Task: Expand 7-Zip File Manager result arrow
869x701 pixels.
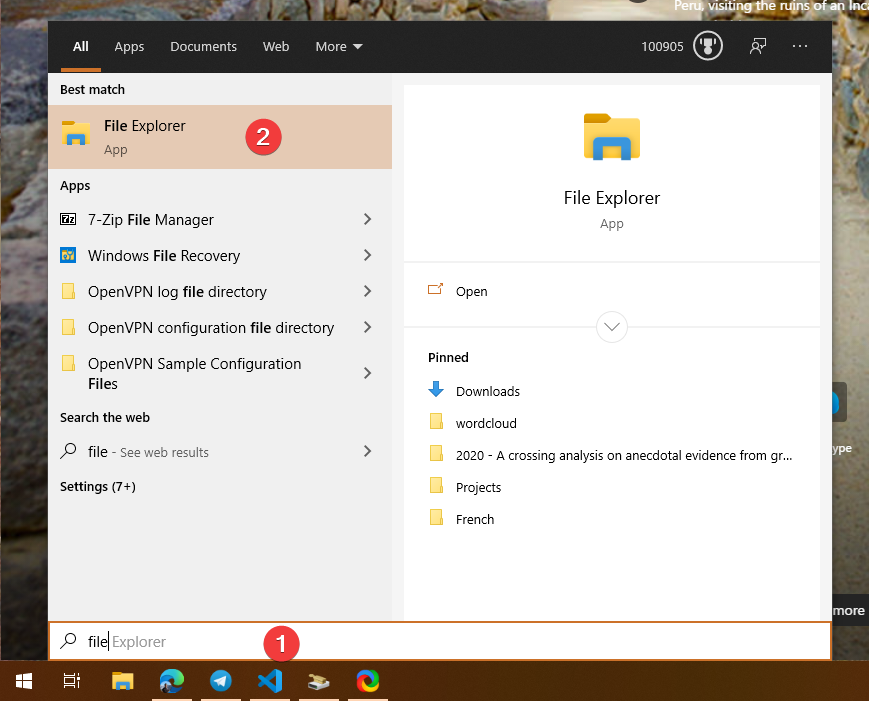Action: pos(367,219)
